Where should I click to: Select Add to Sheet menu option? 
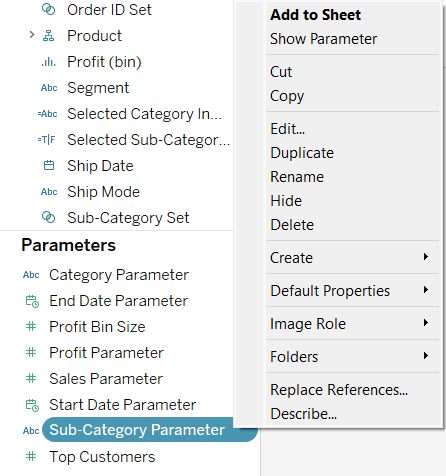315,15
